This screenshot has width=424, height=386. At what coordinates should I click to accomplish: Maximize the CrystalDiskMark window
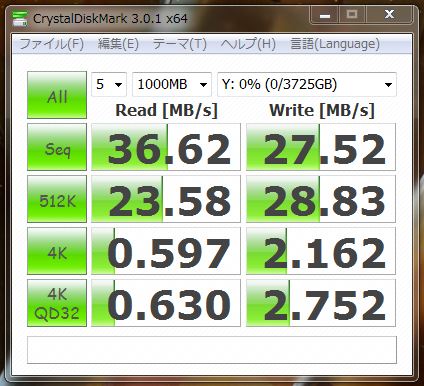click(352, 15)
